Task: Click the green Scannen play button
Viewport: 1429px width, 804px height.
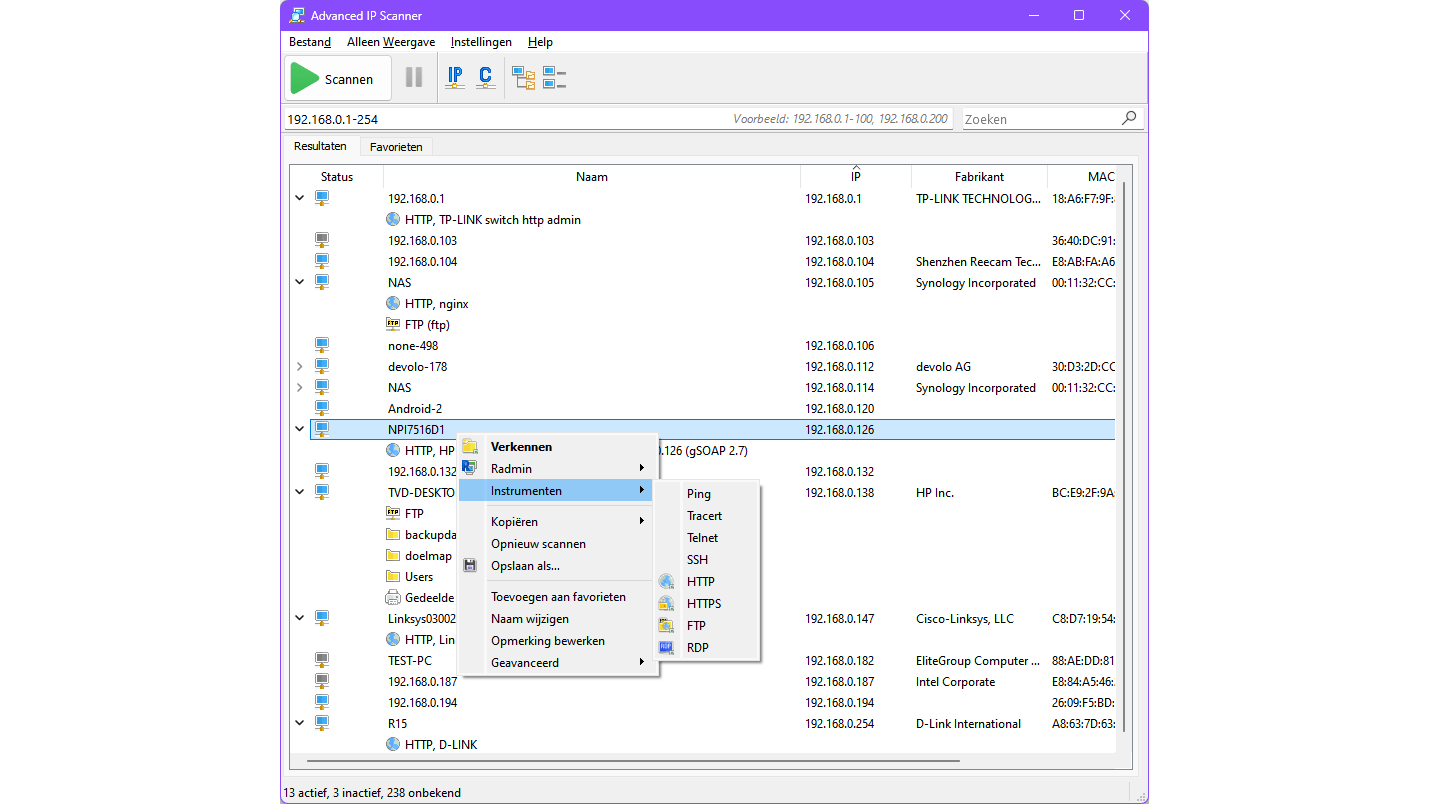Action: (337, 79)
